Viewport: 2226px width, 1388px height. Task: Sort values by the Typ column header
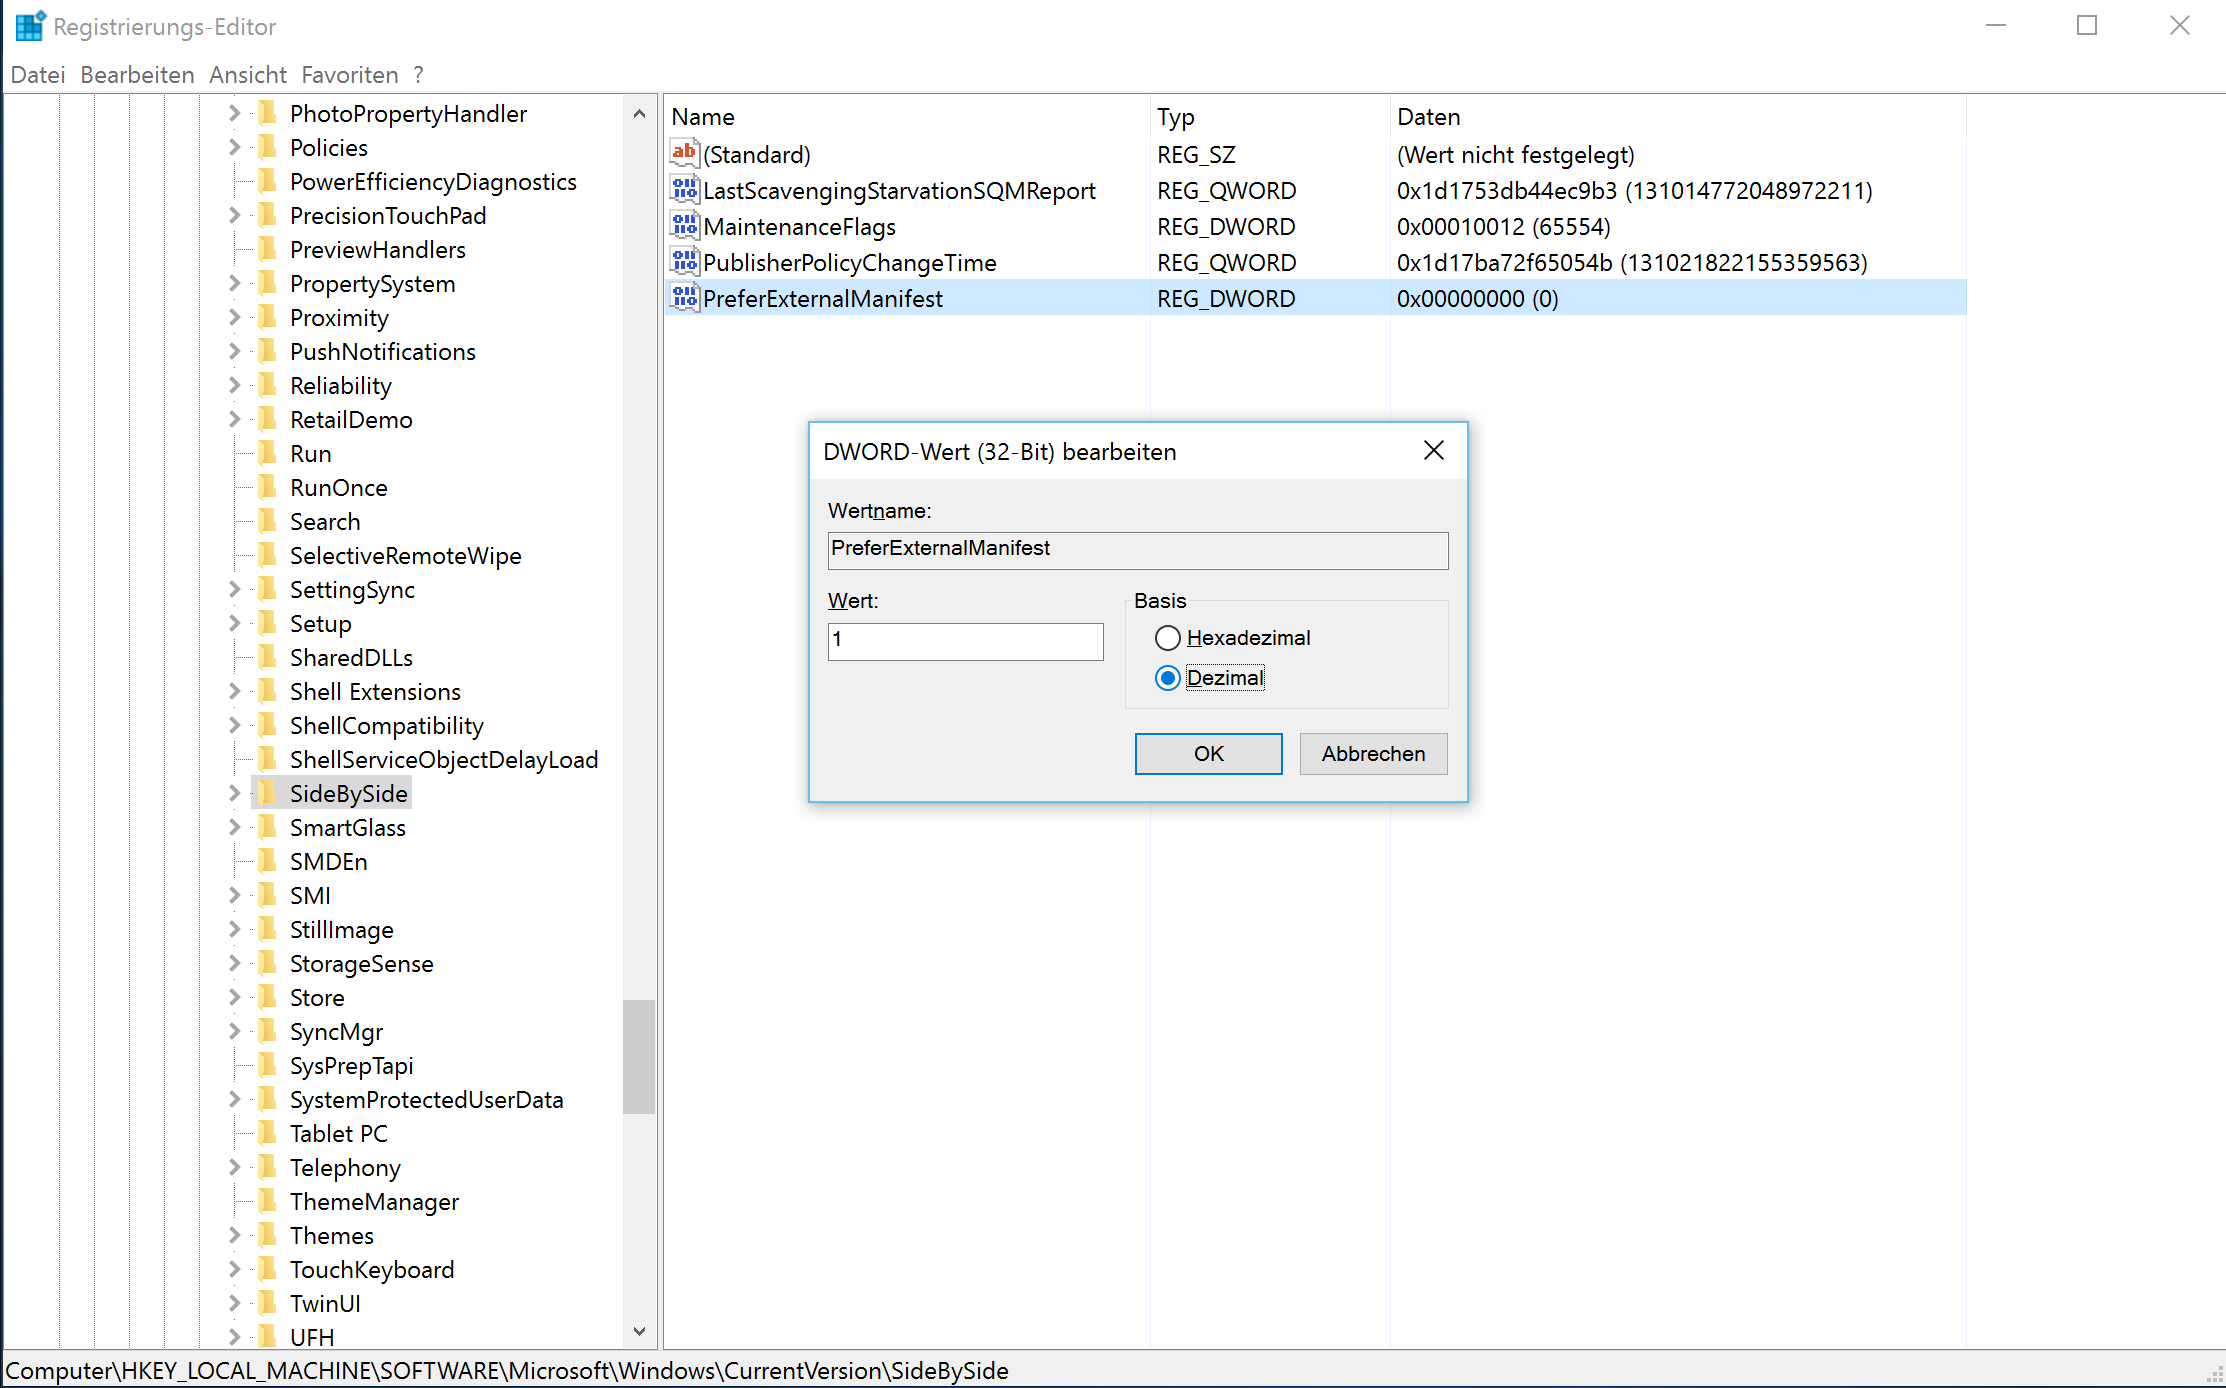(1270, 117)
